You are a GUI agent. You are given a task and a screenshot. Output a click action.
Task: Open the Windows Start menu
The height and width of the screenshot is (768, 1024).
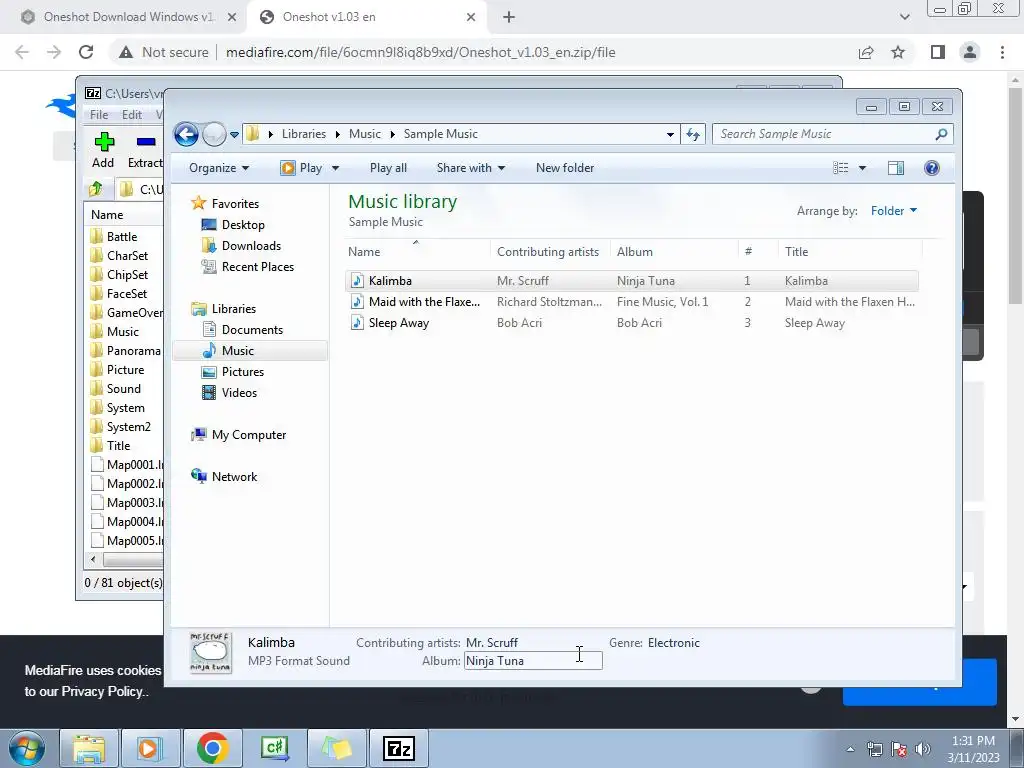(x=26, y=748)
